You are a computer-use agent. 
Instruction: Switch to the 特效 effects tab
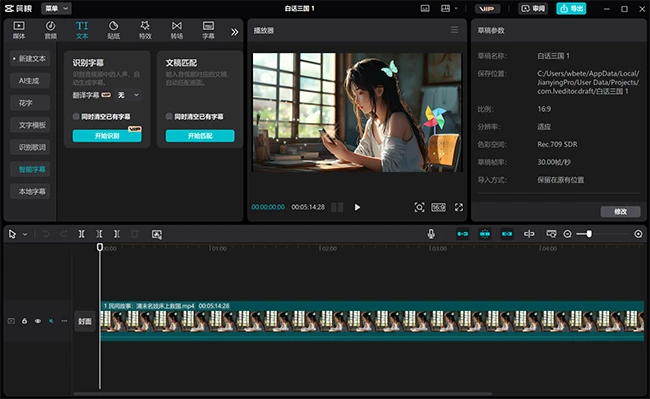coord(145,30)
